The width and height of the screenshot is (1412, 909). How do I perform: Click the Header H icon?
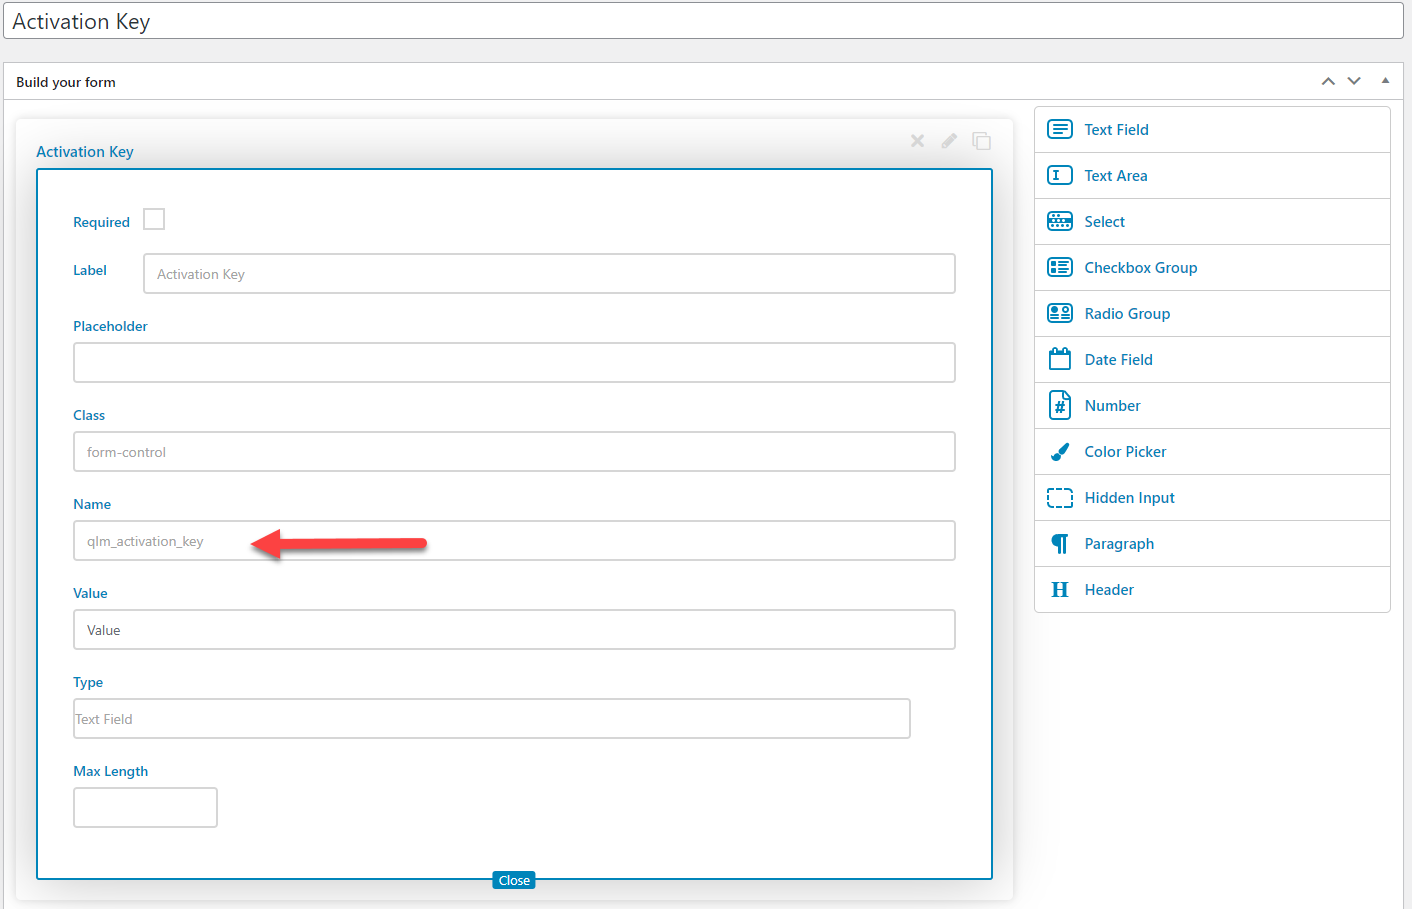click(1060, 589)
